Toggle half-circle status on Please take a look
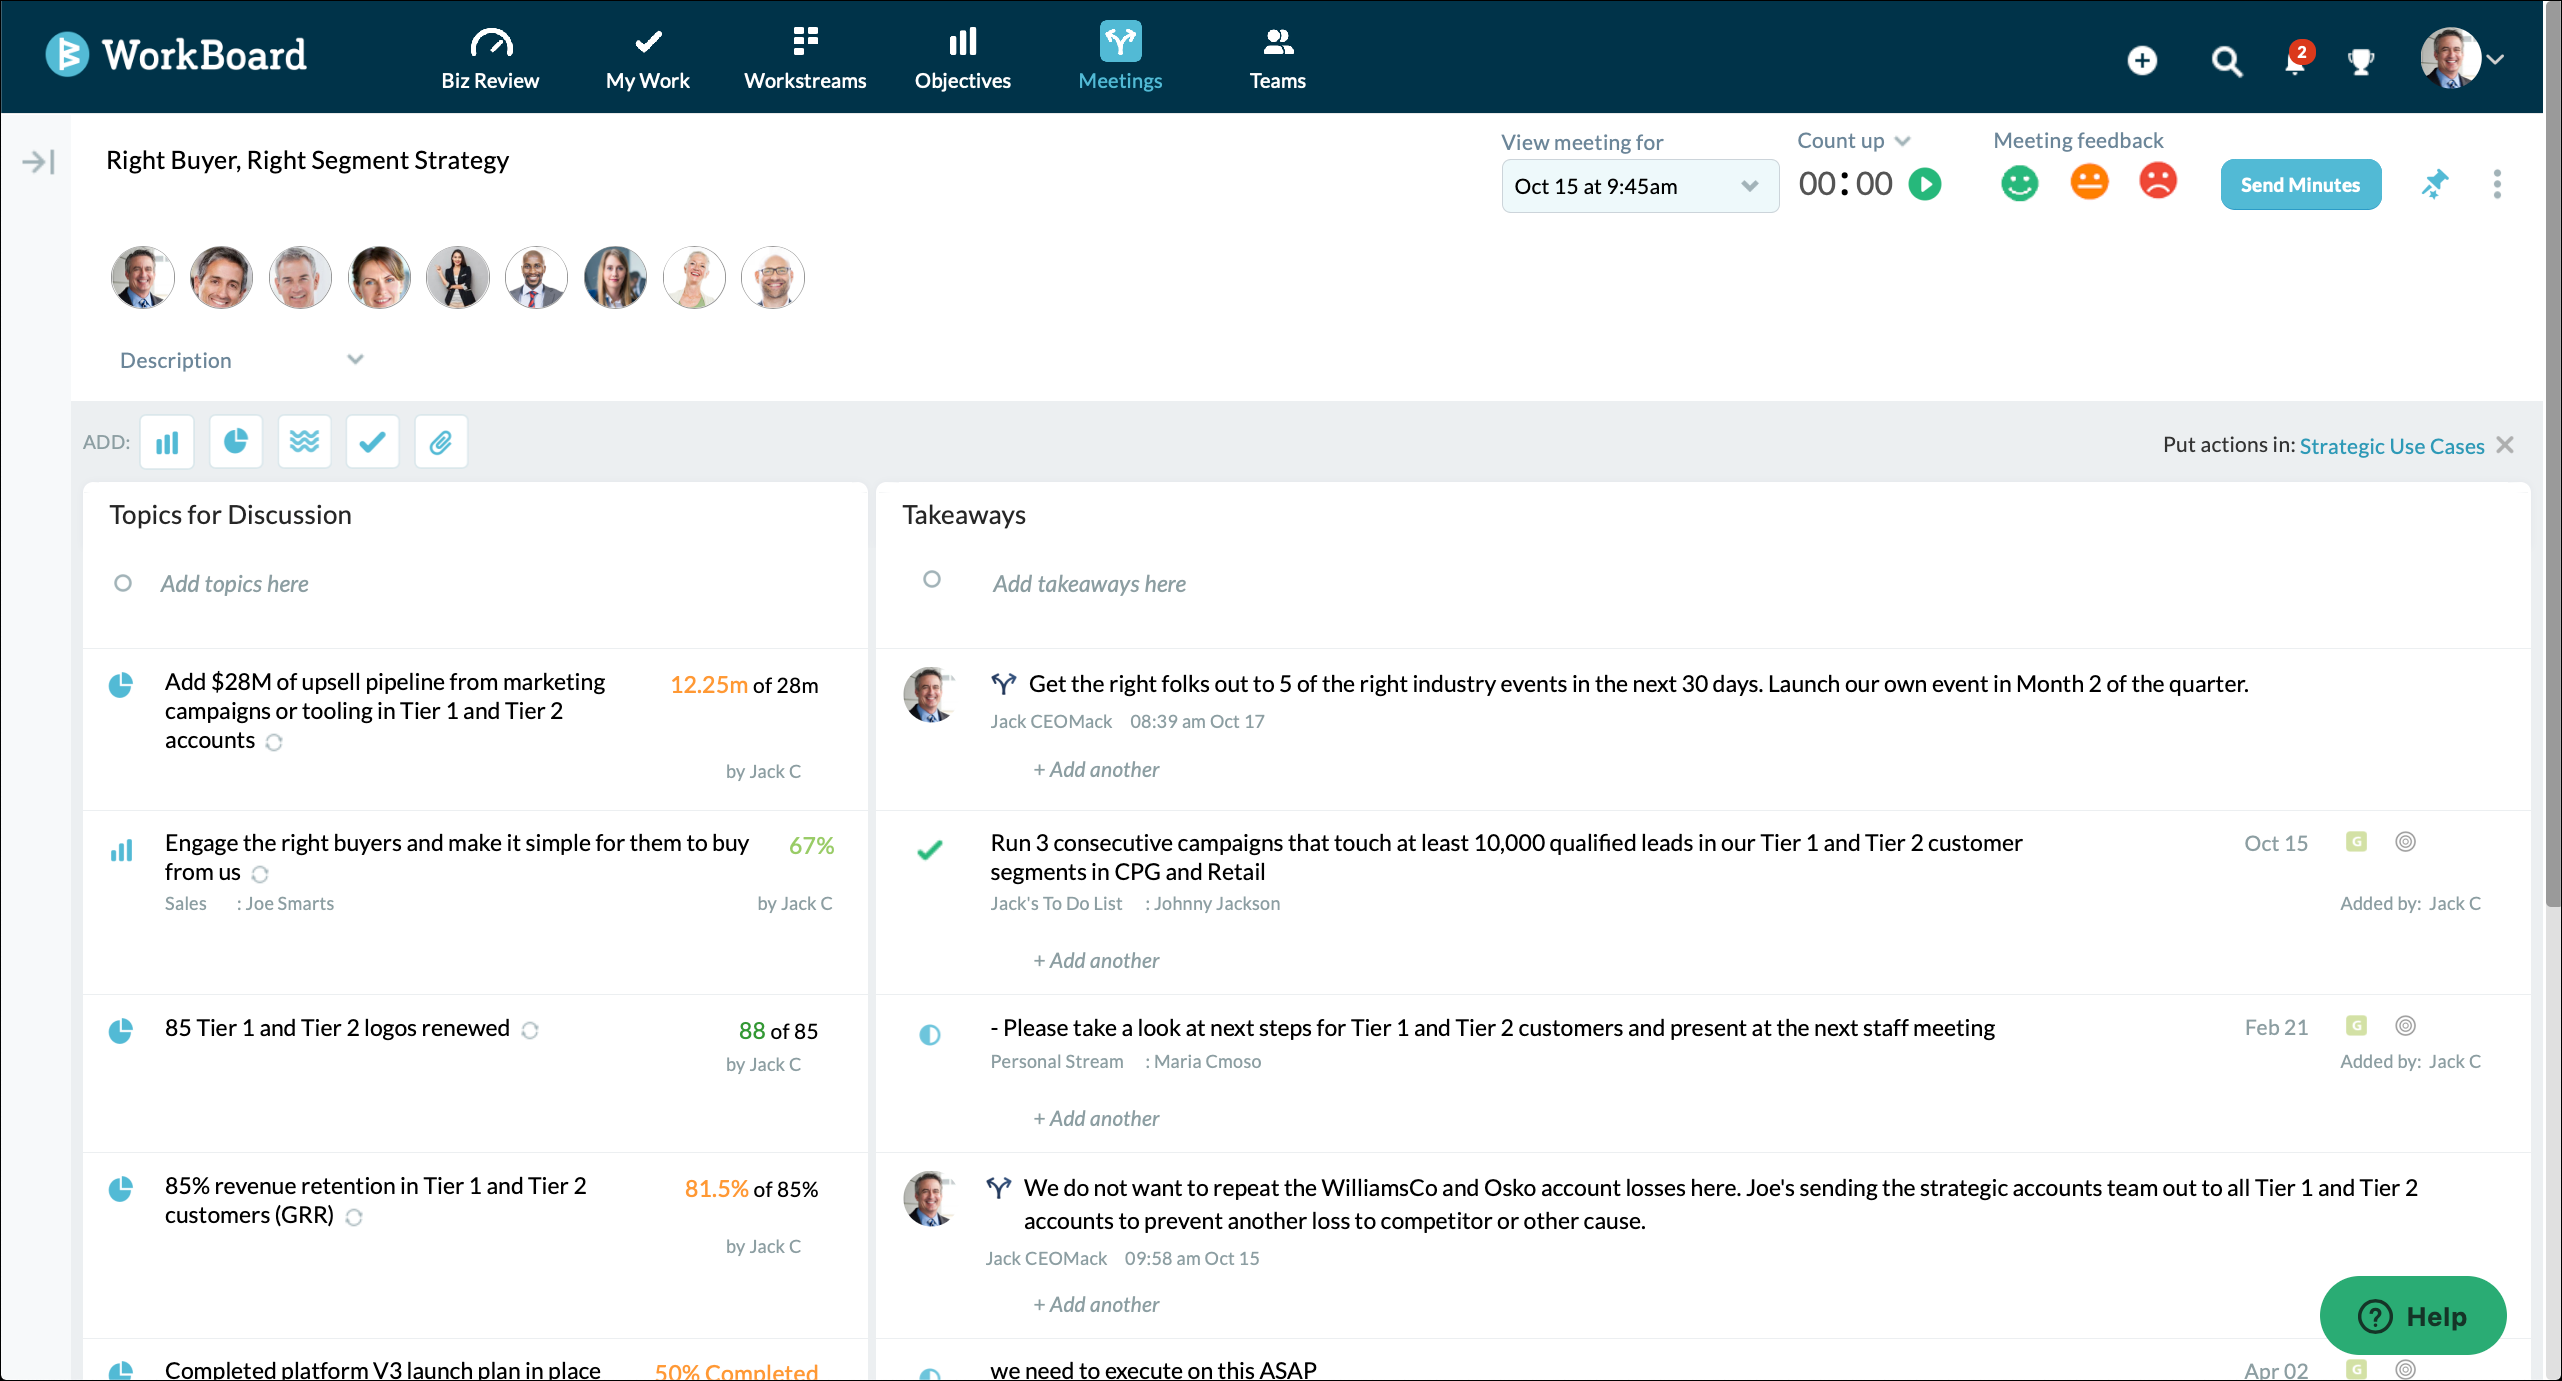2562x1381 pixels. point(930,1034)
